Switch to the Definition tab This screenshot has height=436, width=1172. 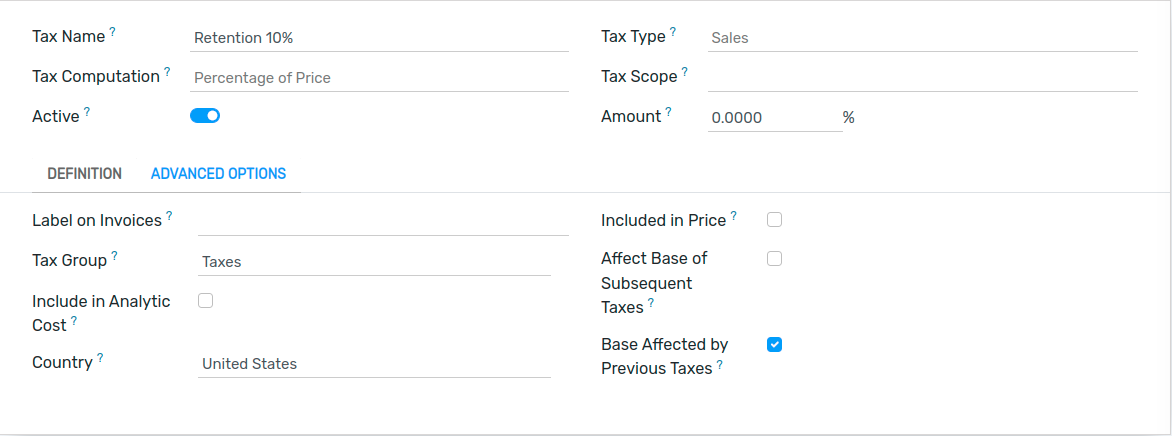tap(84, 174)
